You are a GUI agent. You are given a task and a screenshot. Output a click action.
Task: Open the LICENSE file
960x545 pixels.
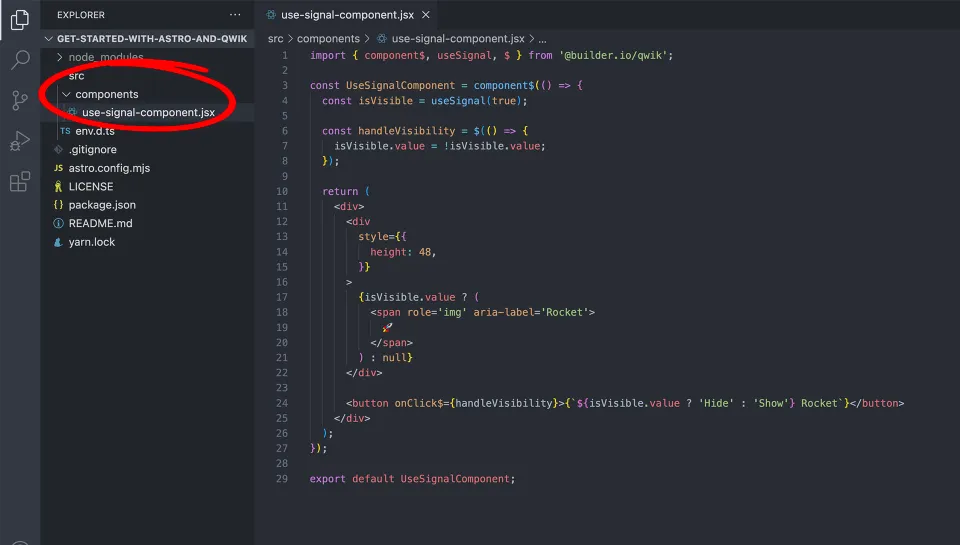(91, 186)
